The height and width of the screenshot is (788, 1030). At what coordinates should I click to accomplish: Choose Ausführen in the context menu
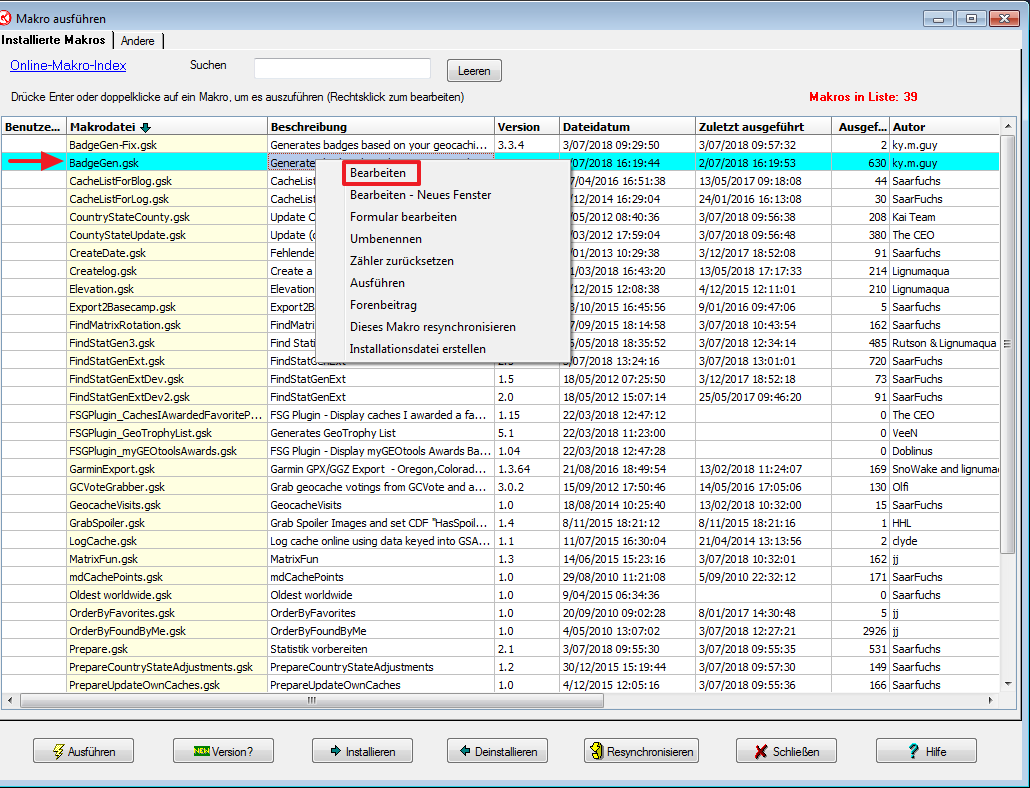tap(377, 283)
